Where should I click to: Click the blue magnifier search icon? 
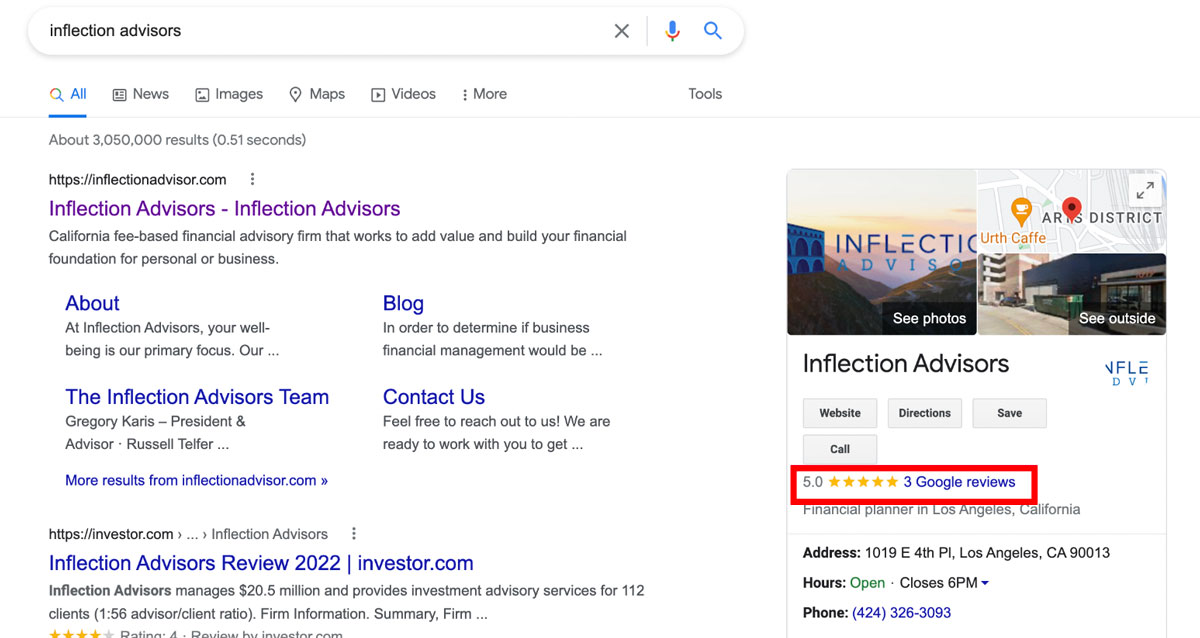713,31
